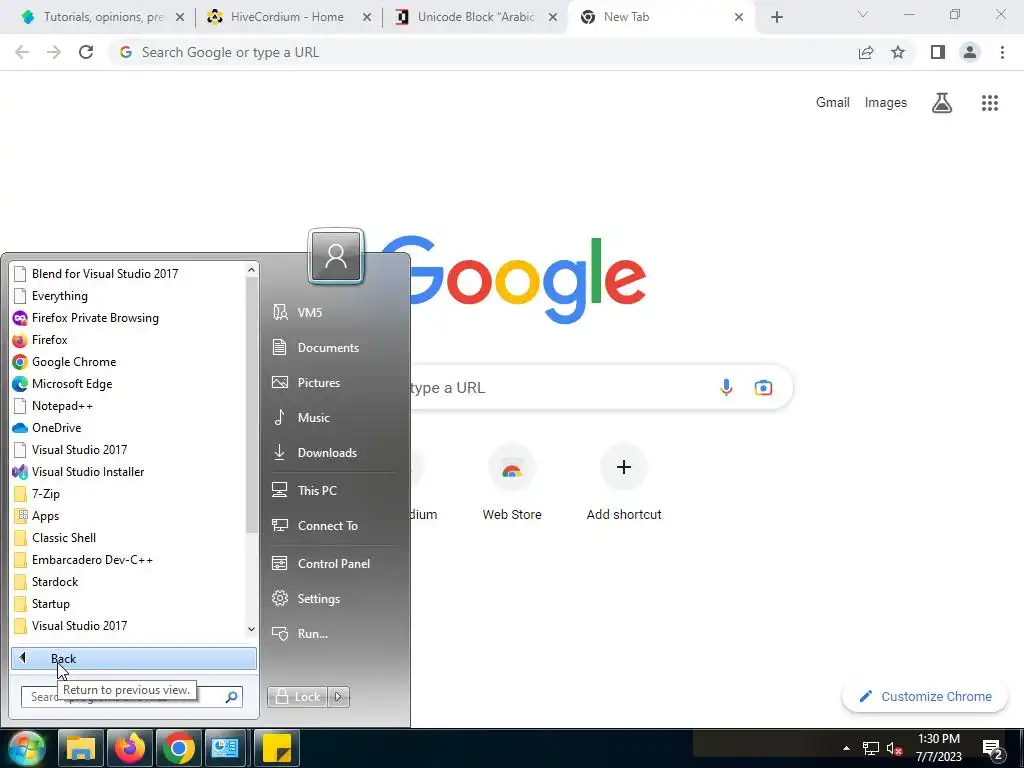Open a new browser tab
Viewport: 1024px width, 768px height.
point(776,18)
